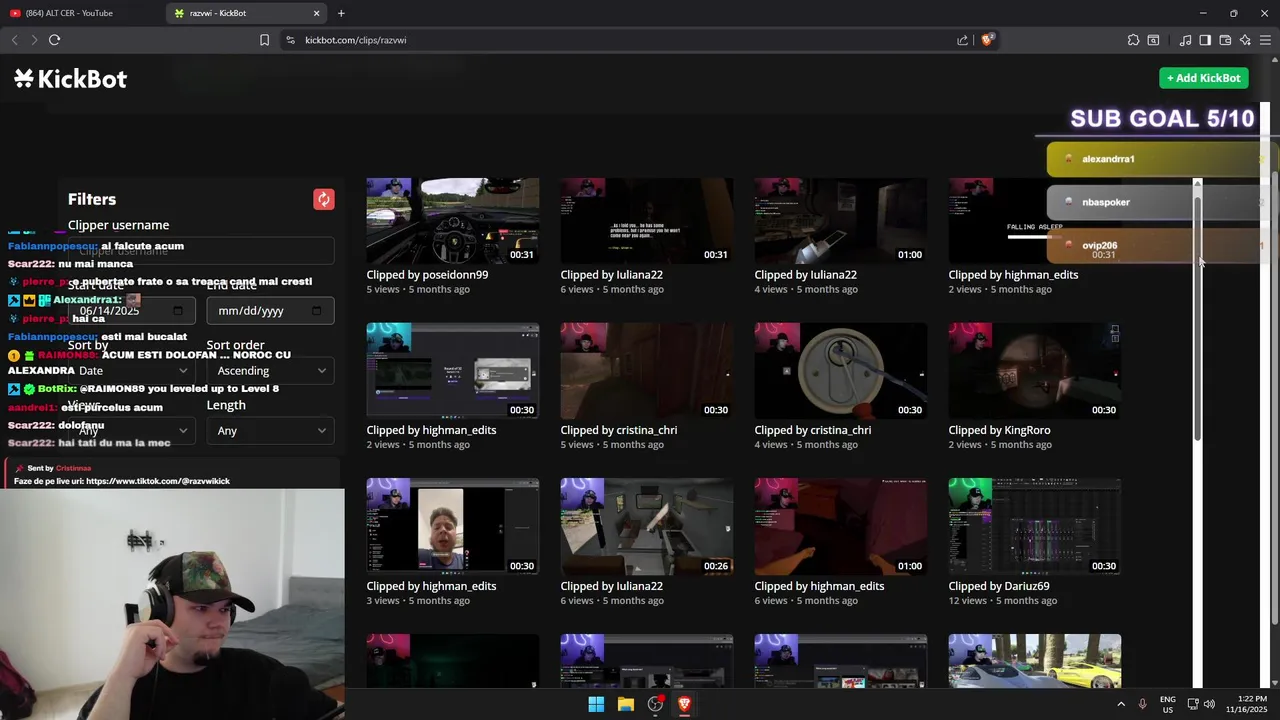This screenshot has width=1280, height=720.
Task: Open the circular app icon beside File Explorer
Action: (655, 704)
